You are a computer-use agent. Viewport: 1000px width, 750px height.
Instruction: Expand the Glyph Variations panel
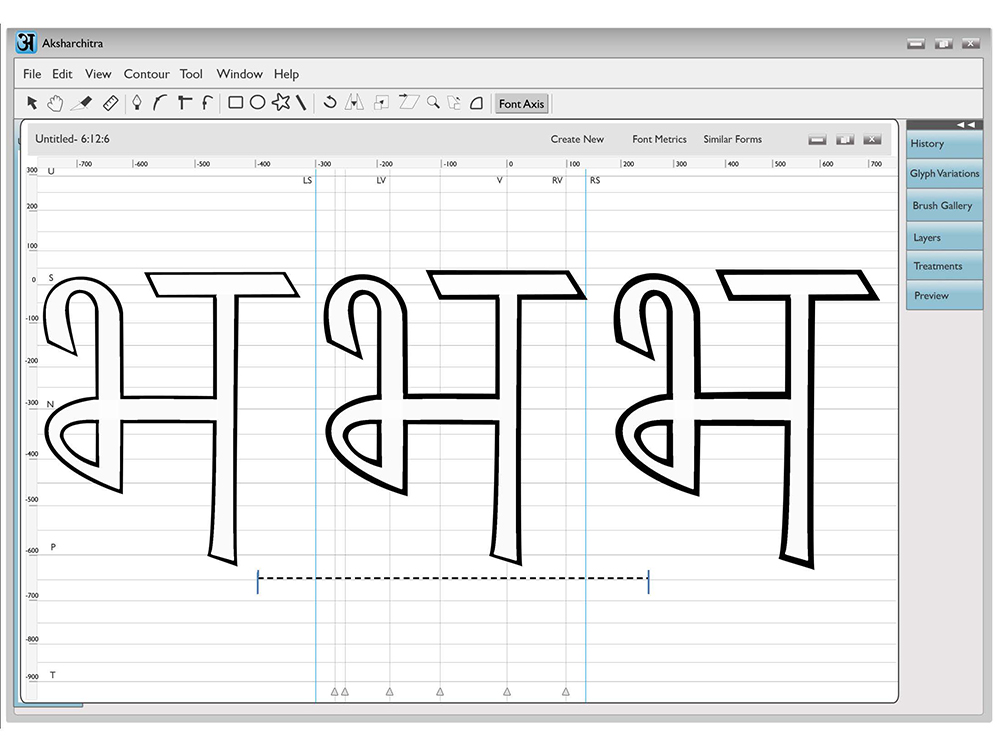click(x=944, y=173)
